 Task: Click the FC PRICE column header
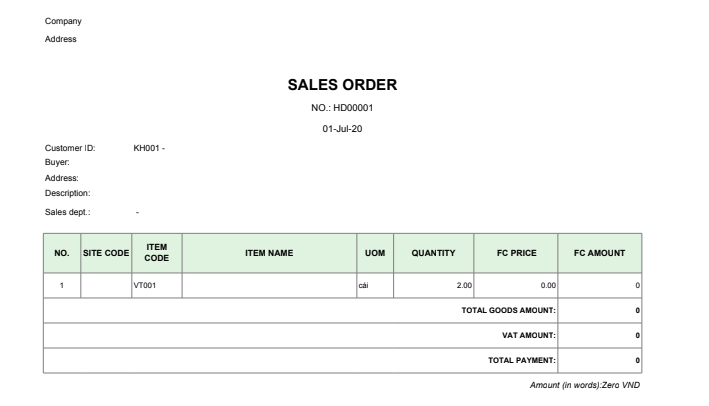point(516,253)
